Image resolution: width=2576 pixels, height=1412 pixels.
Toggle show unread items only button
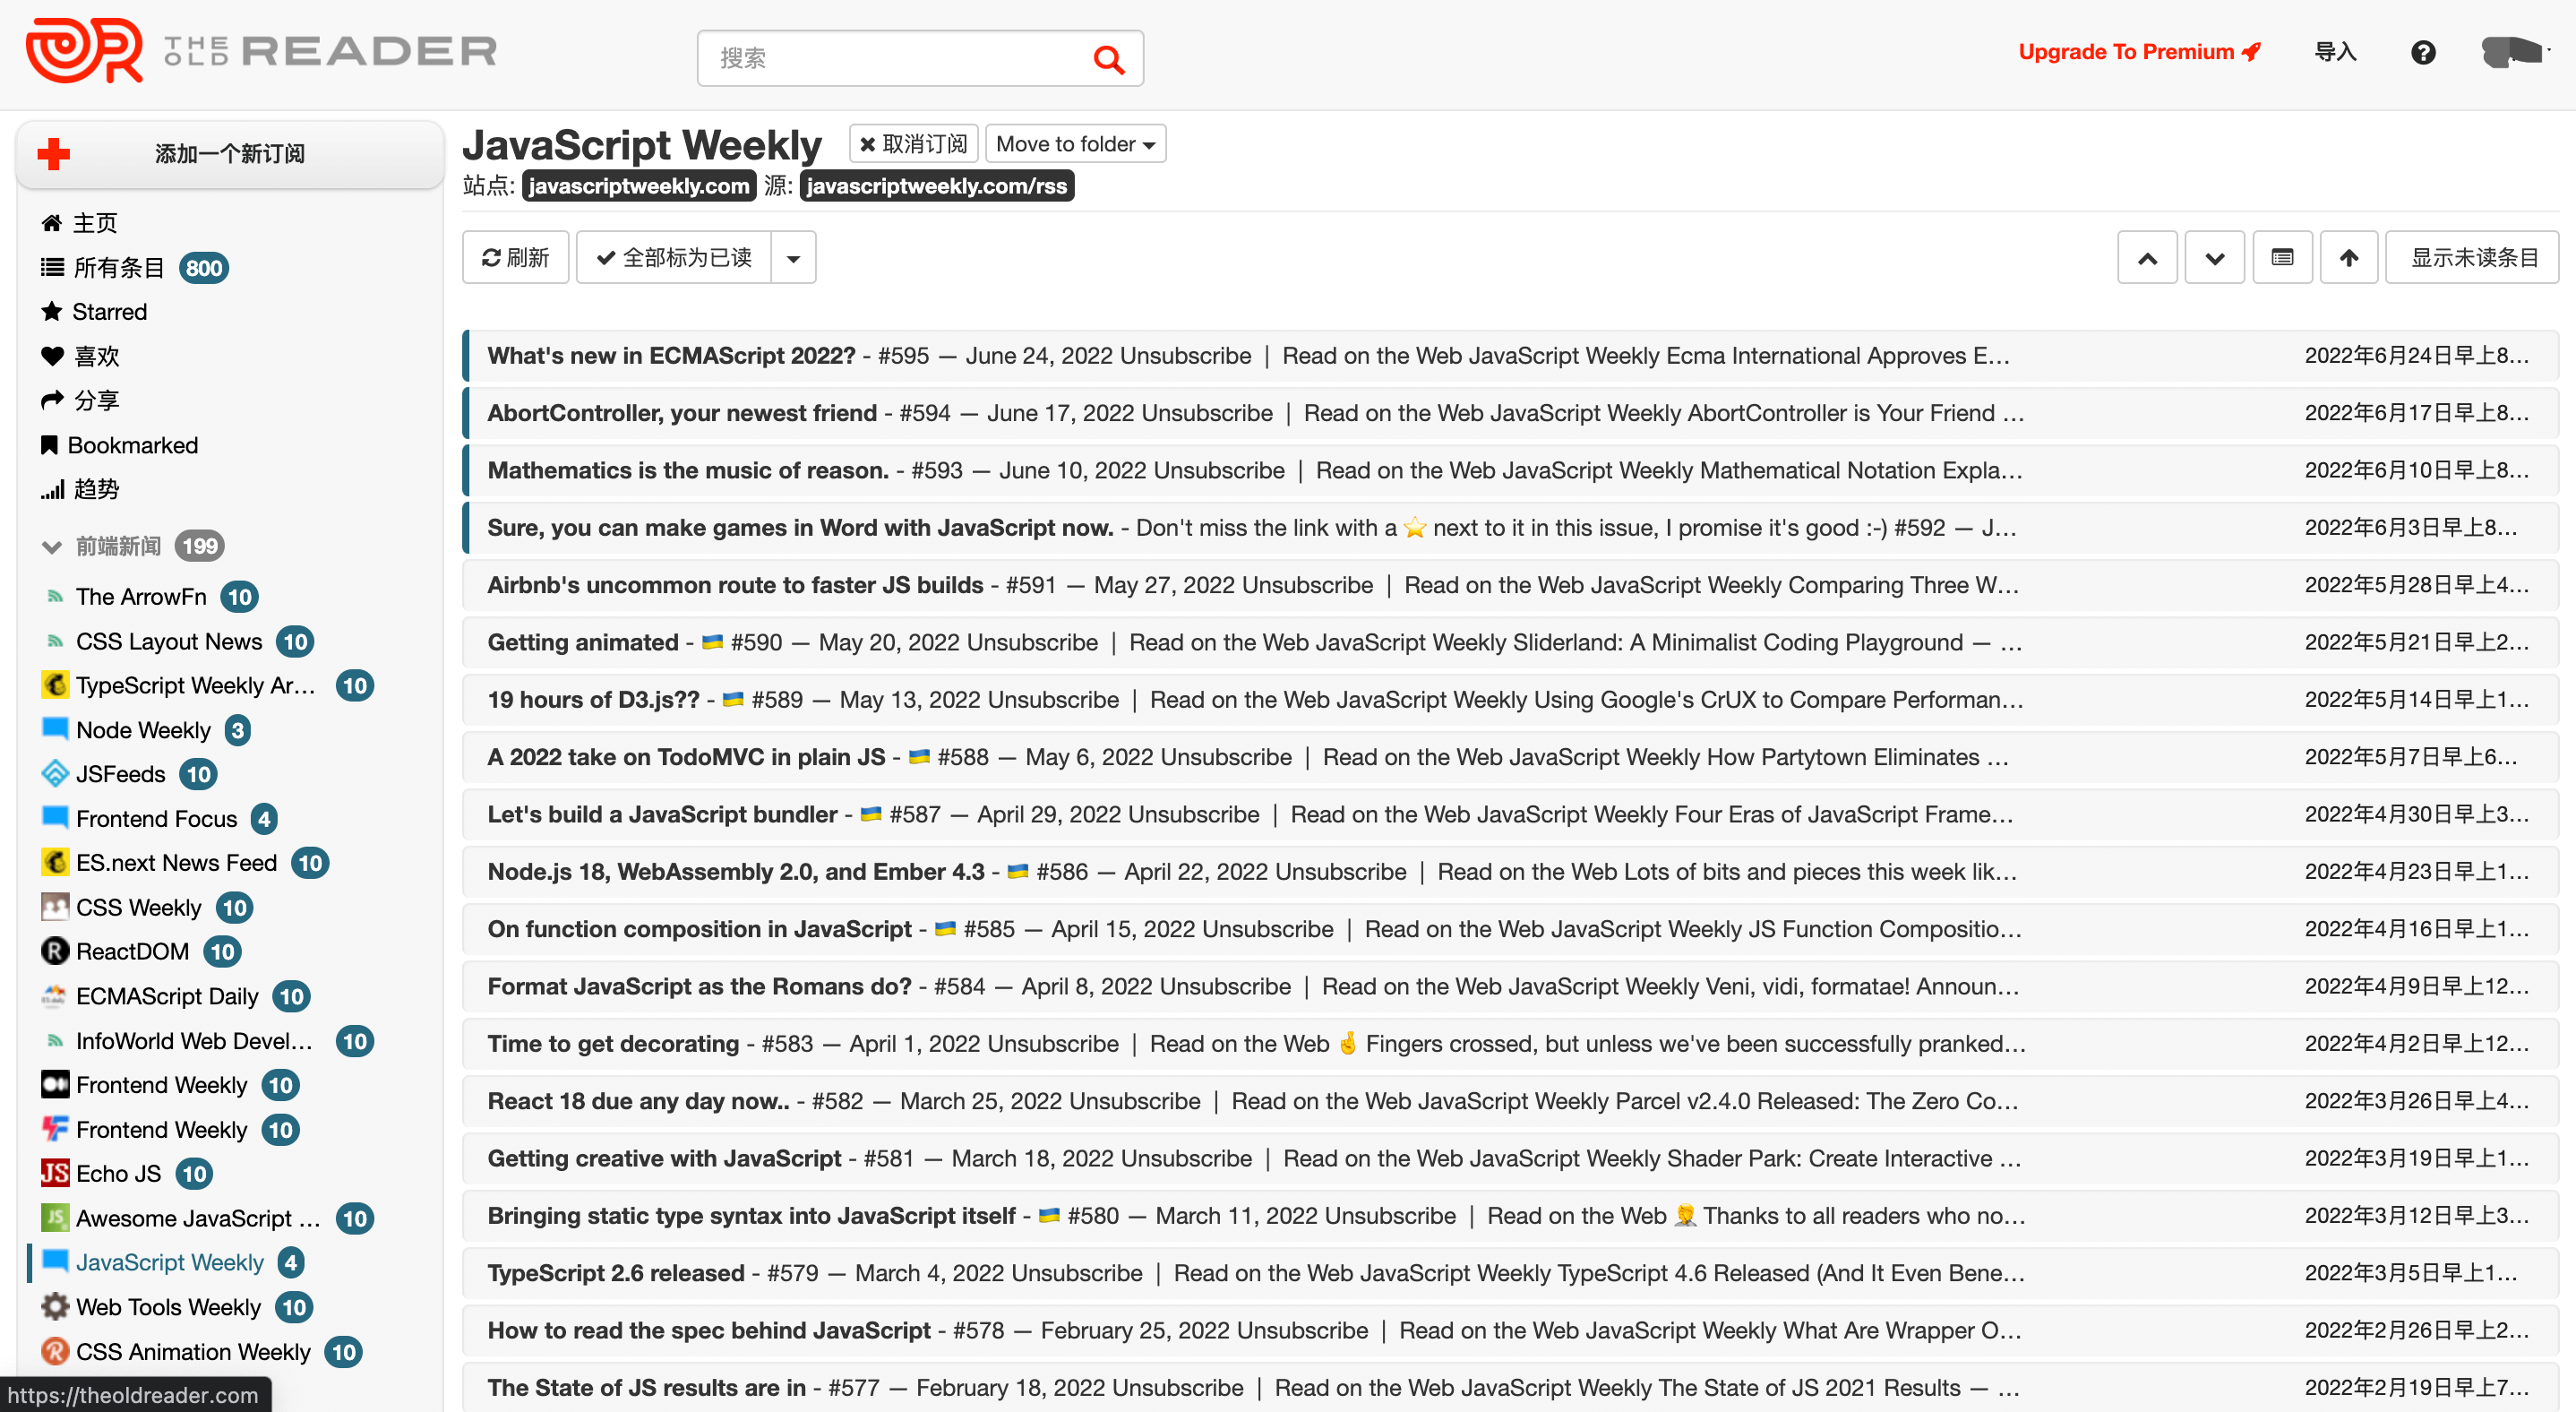point(2472,258)
